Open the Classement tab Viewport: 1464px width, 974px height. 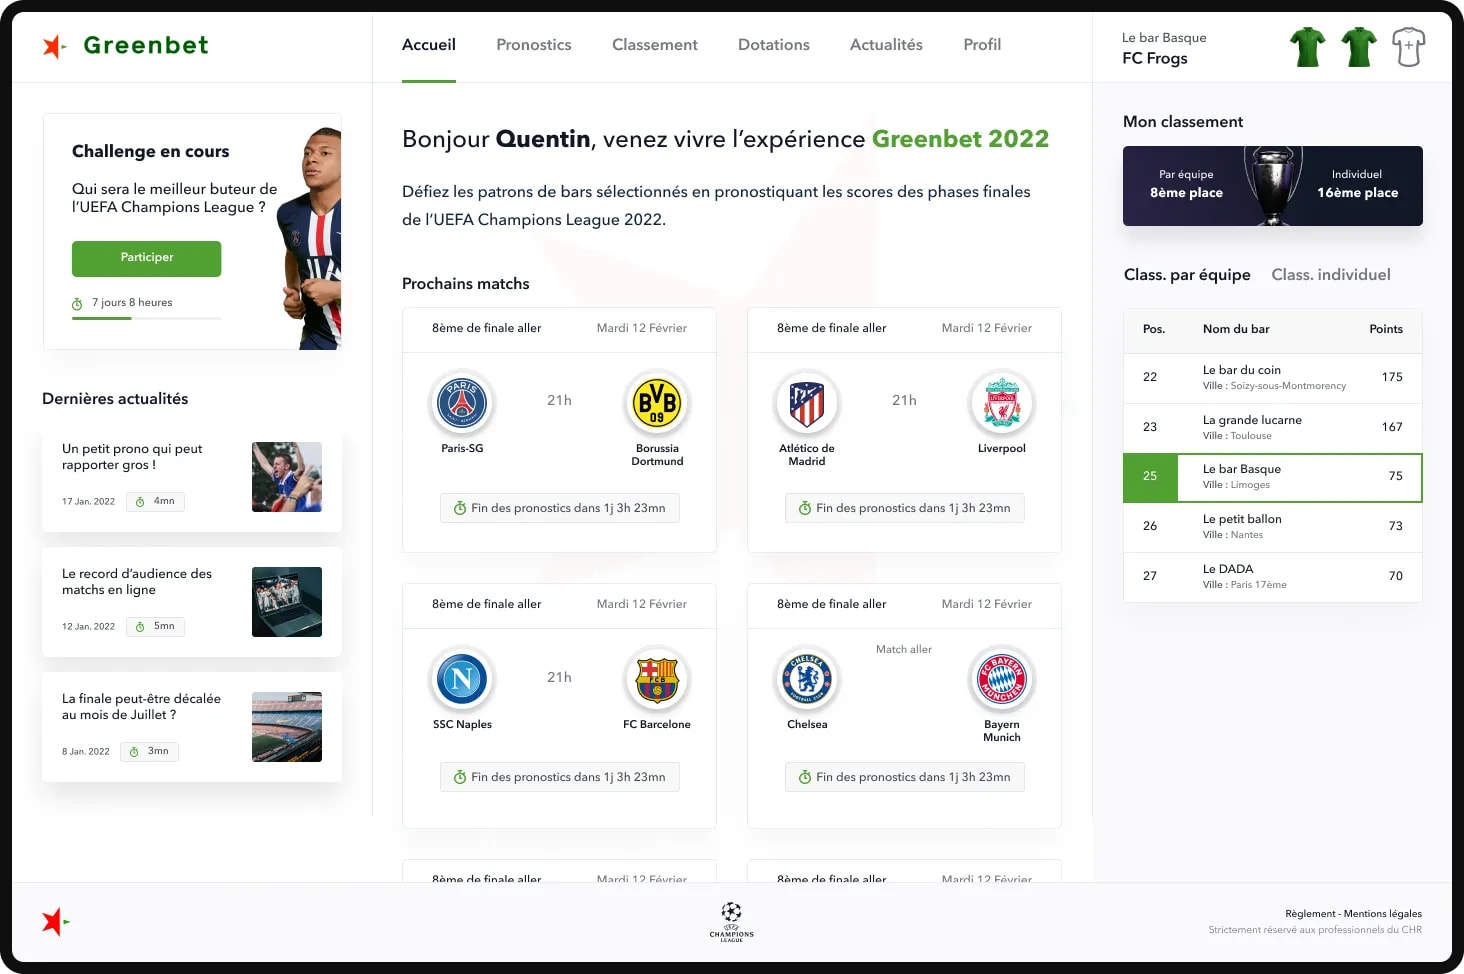pyautogui.click(x=655, y=45)
